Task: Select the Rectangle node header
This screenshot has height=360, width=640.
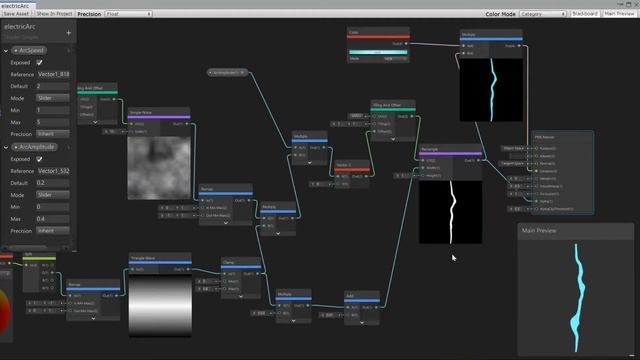Action: (x=450, y=149)
